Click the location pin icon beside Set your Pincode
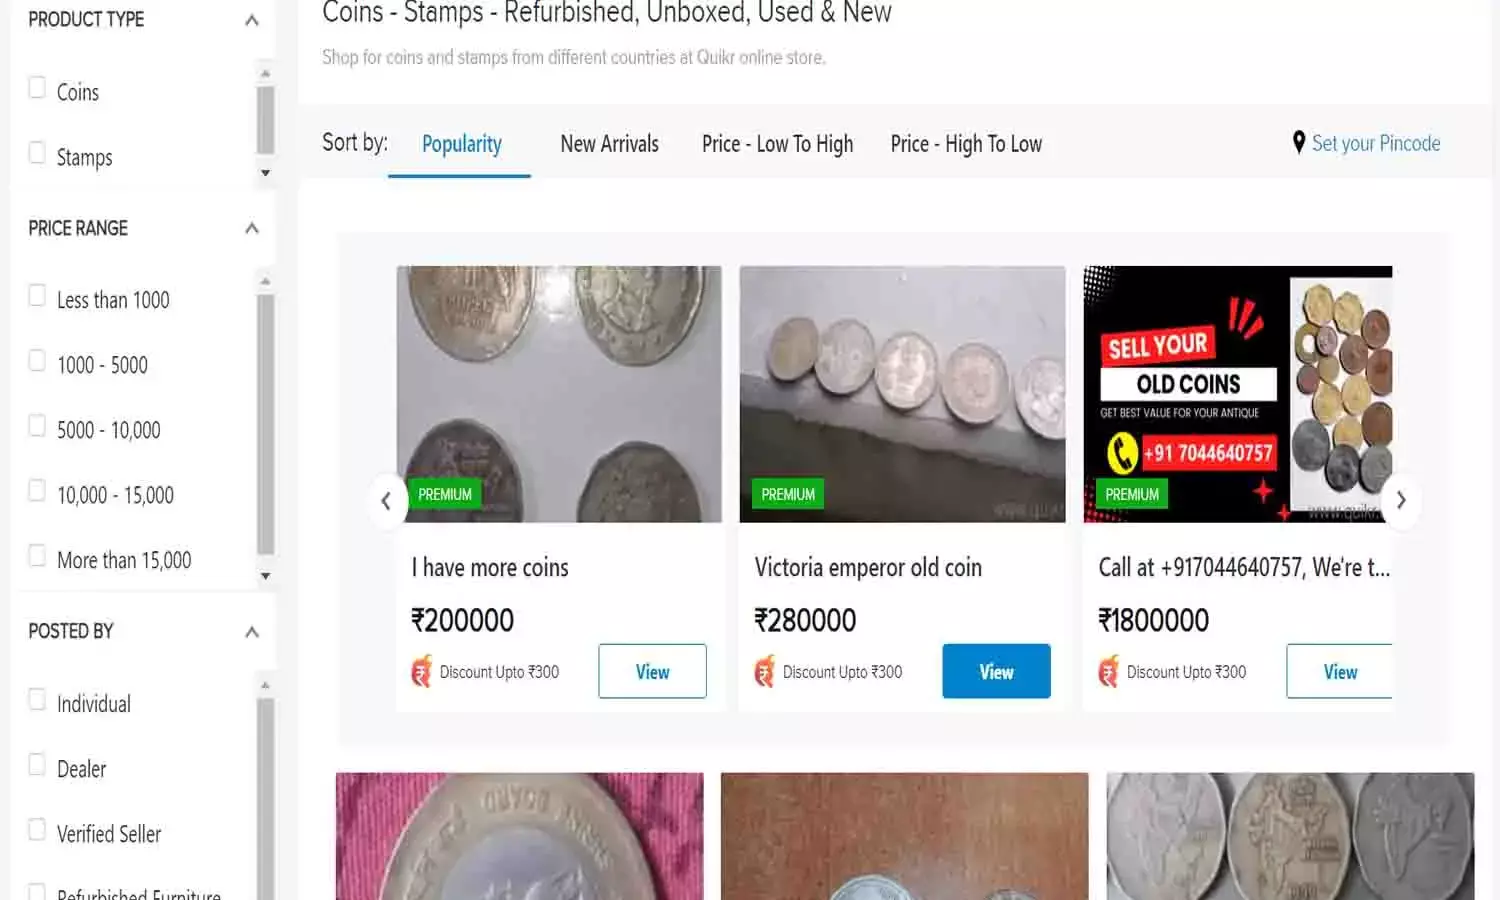 1298,143
